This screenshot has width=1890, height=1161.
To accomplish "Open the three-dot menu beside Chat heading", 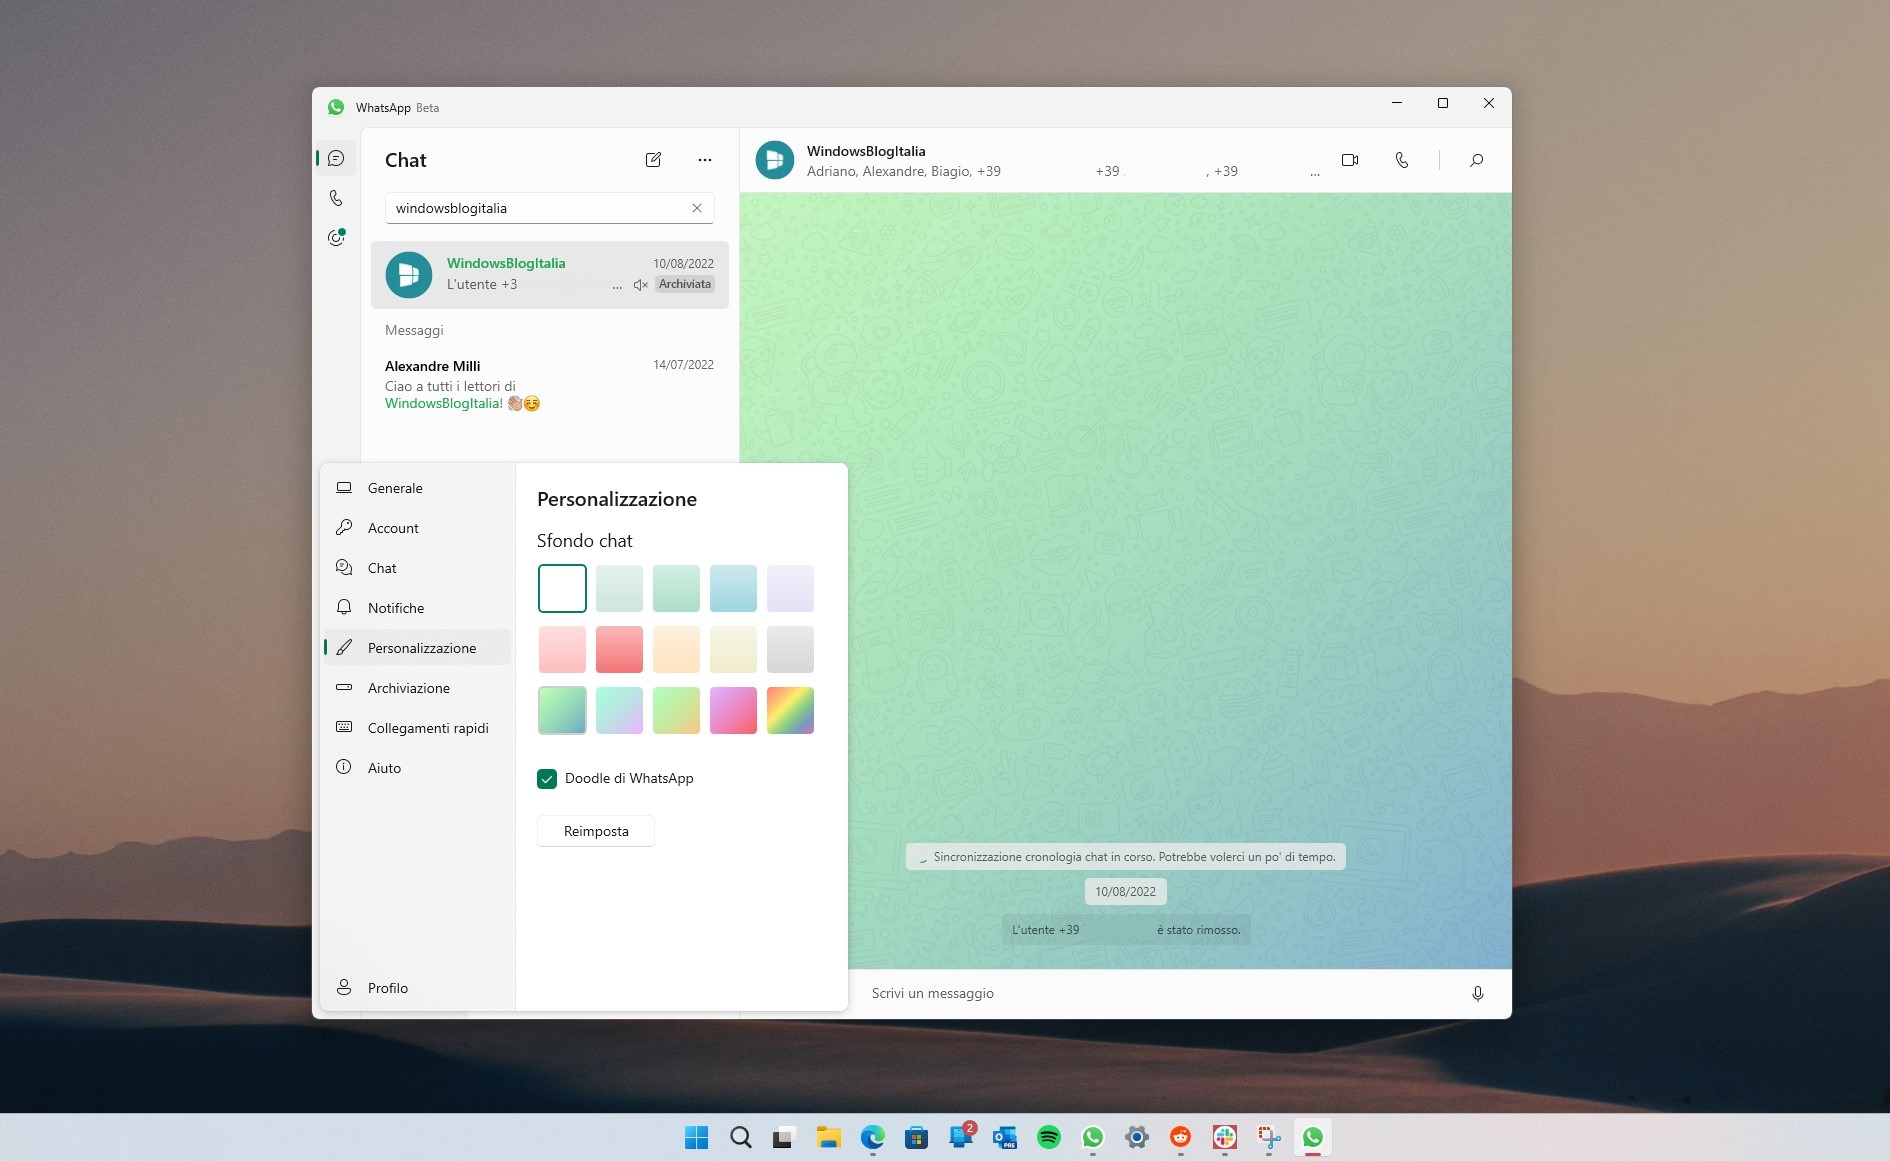I will [705, 160].
